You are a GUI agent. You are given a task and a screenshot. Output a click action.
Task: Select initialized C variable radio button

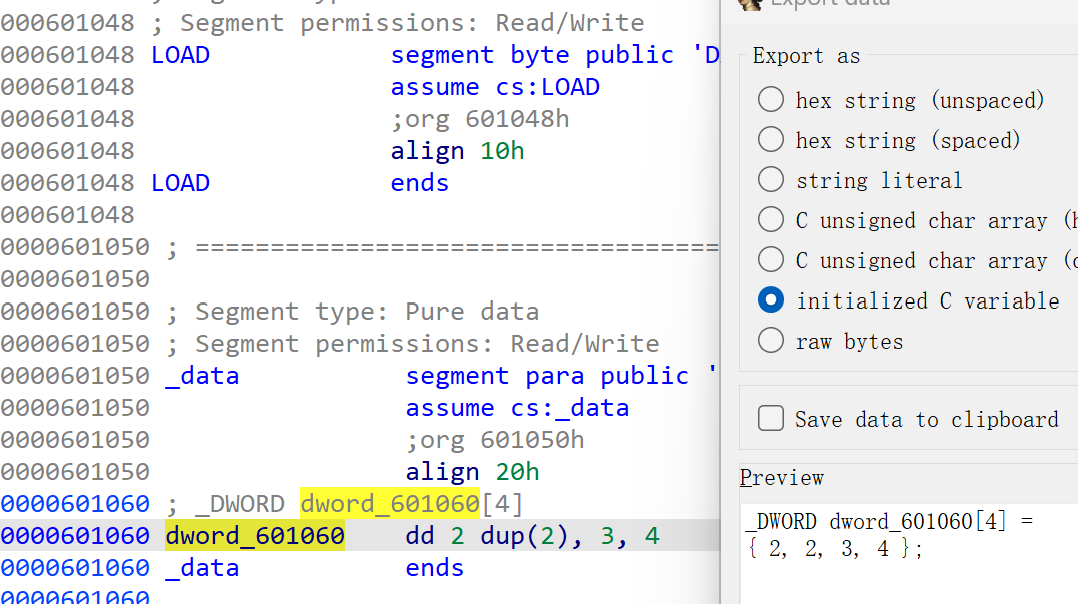click(771, 300)
